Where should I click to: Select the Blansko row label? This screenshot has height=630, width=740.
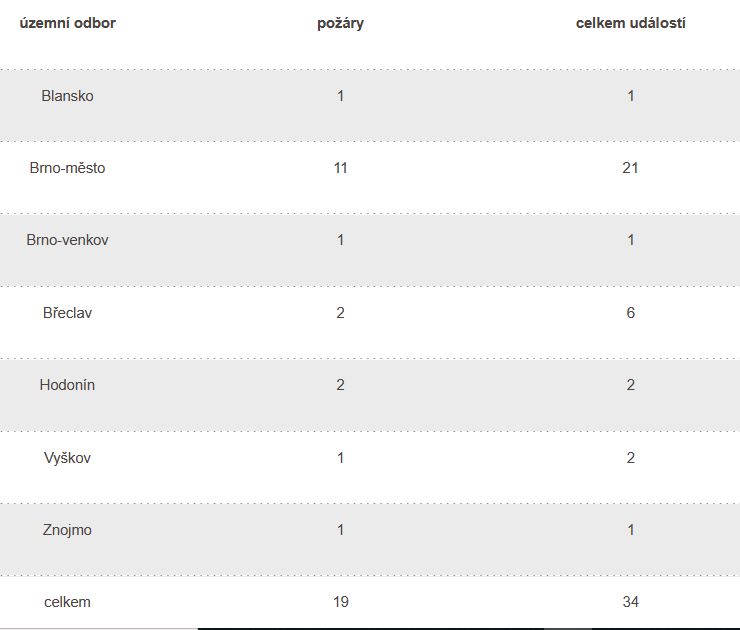[67, 96]
